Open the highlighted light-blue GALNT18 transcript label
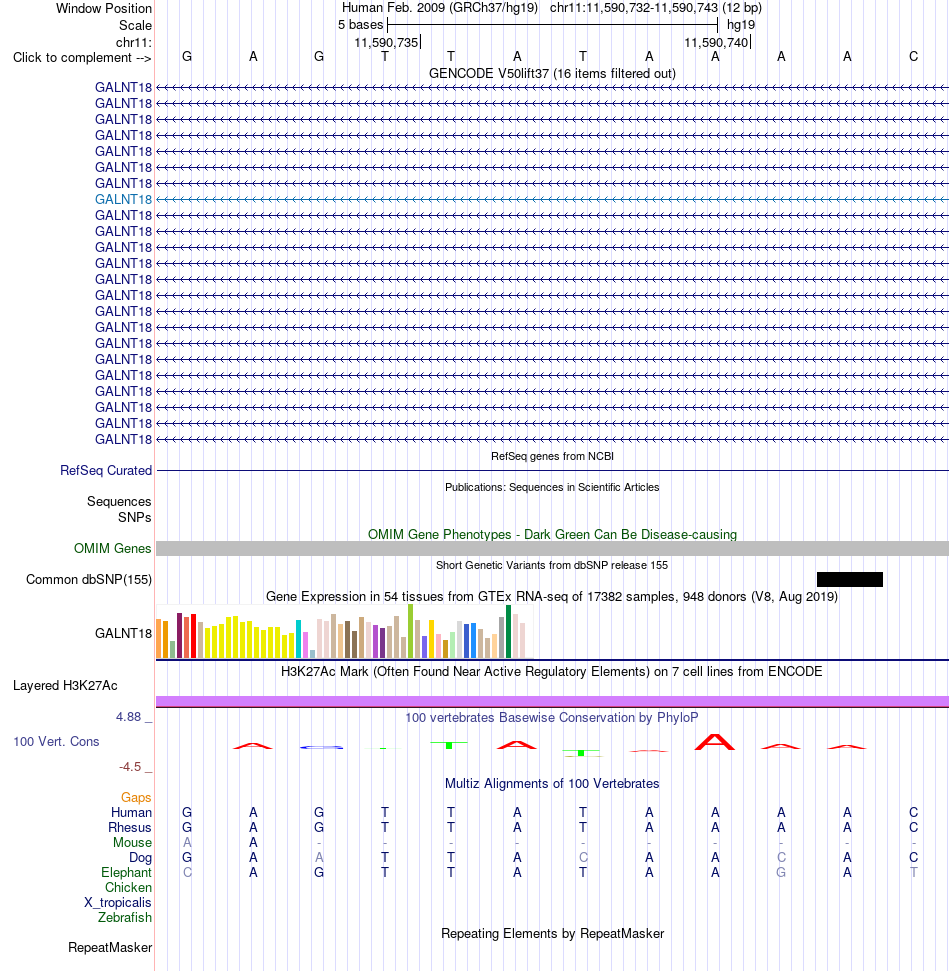The image size is (950, 971). (123, 199)
